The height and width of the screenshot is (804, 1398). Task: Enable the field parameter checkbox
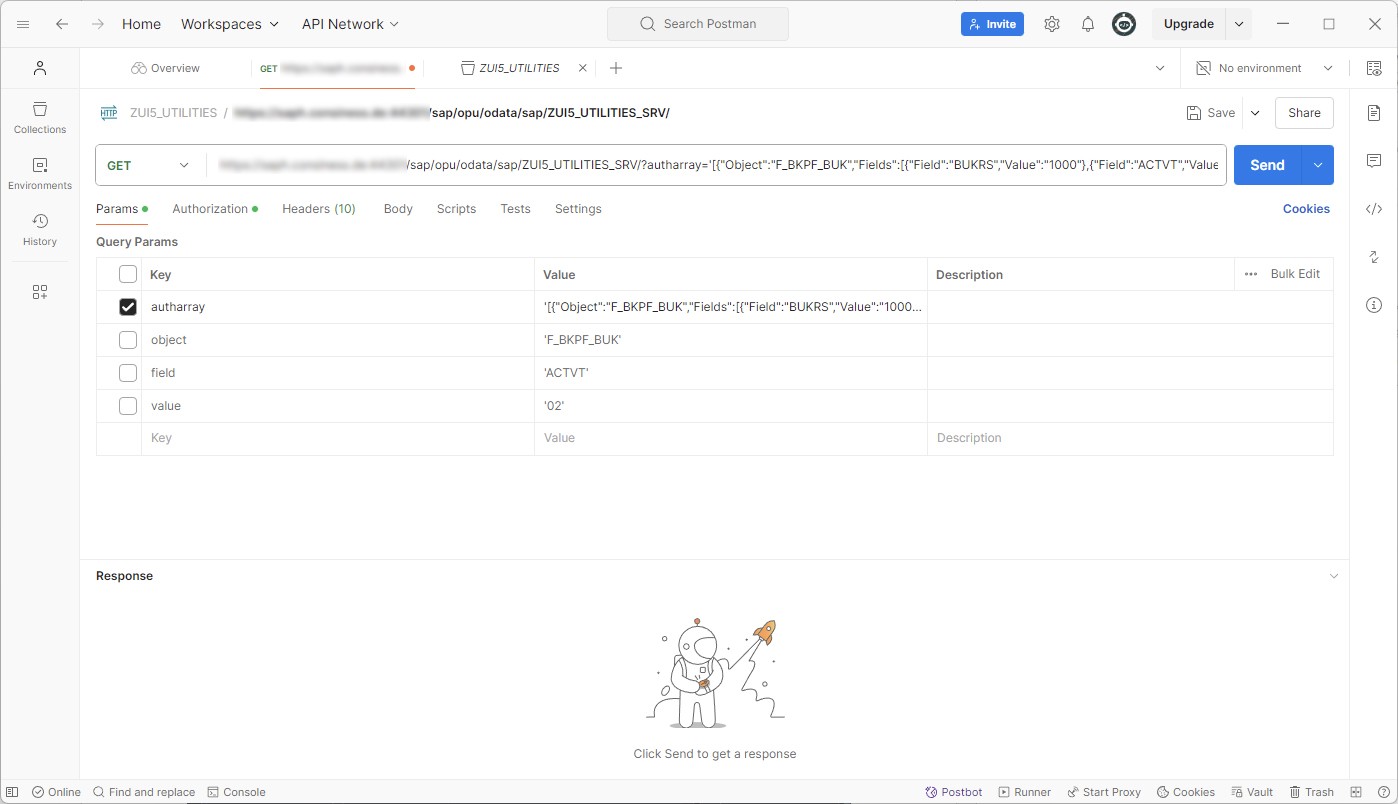[x=128, y=373]
